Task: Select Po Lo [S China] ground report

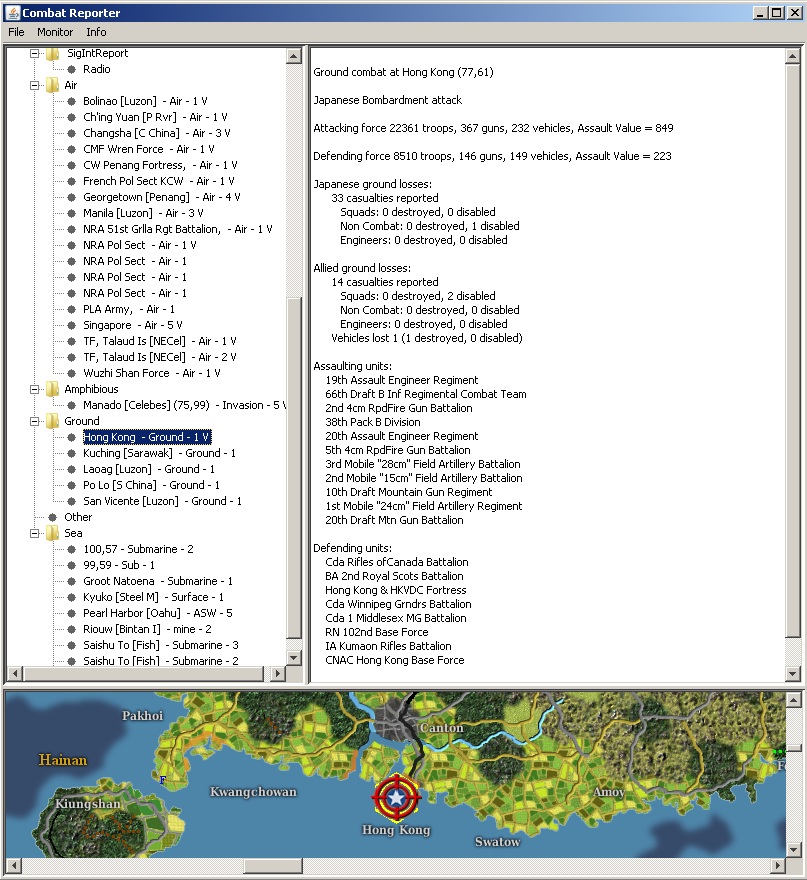Action: pos(152,485)
